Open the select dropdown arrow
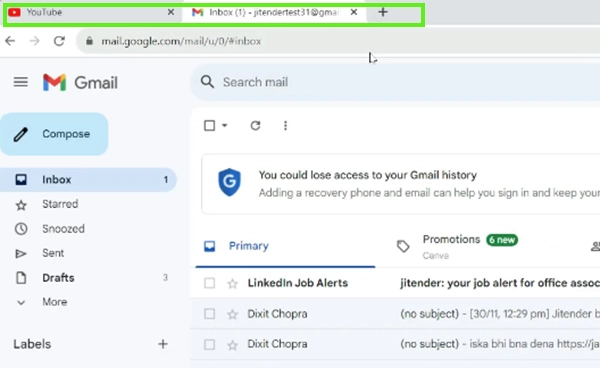Screen dimensions: 600x368 (x=225, y=125)
